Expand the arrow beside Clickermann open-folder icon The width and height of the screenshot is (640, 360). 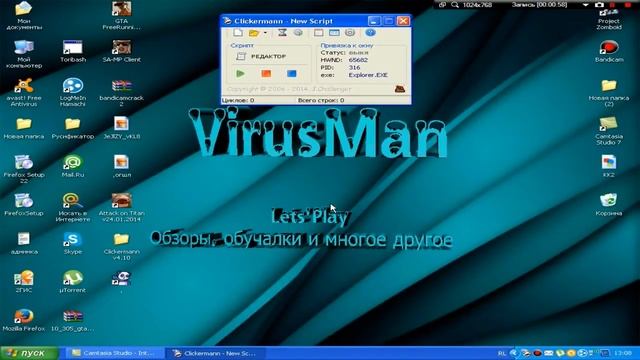(265, 33)
